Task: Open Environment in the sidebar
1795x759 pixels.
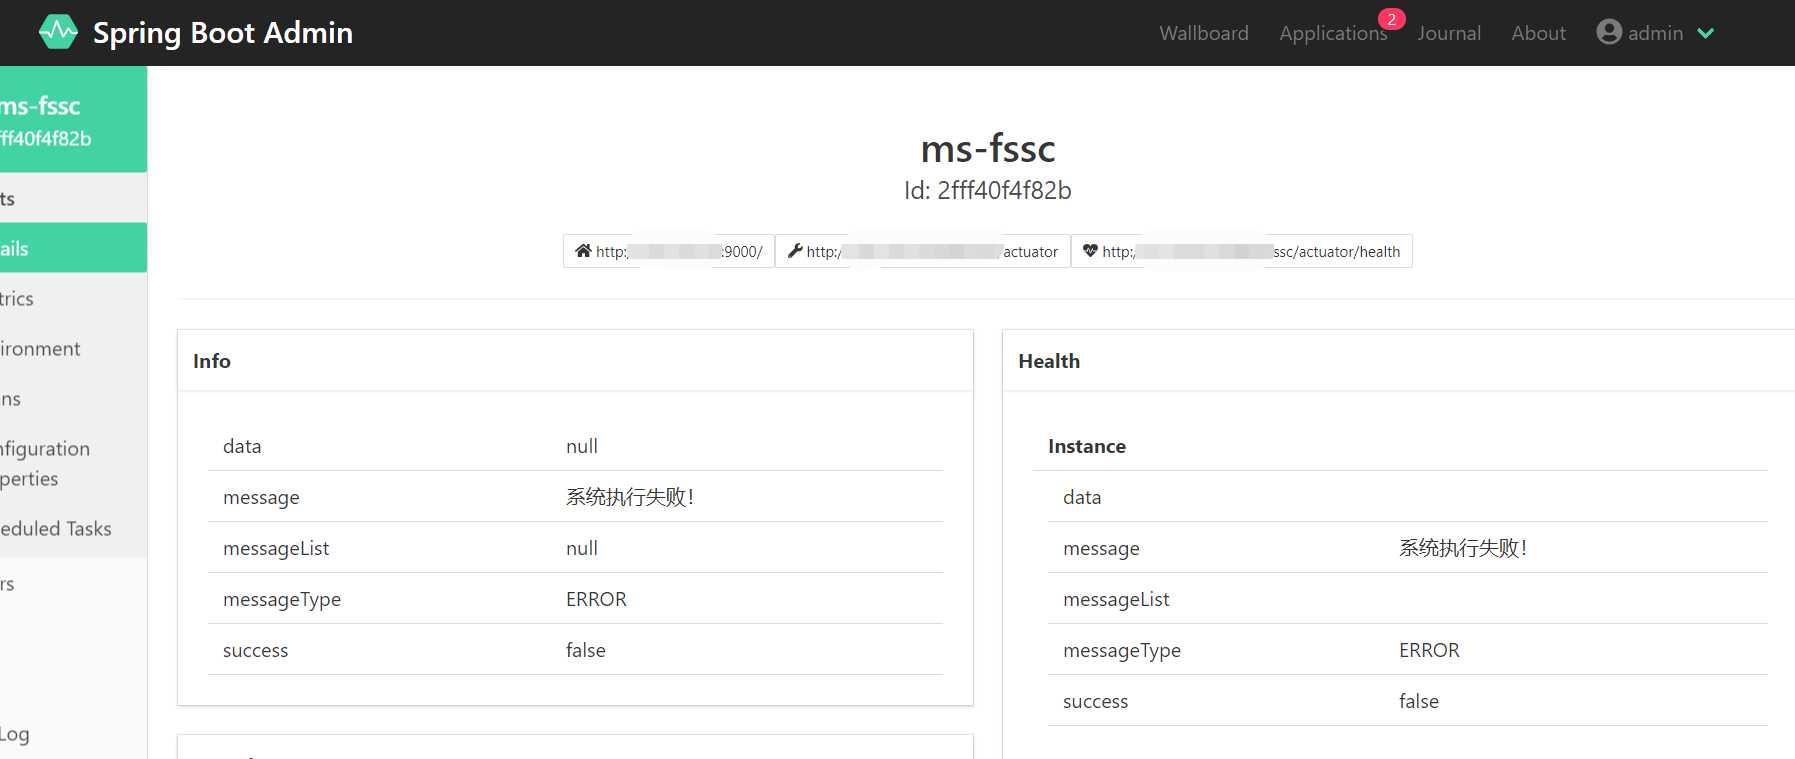Action: pos(73,348)
